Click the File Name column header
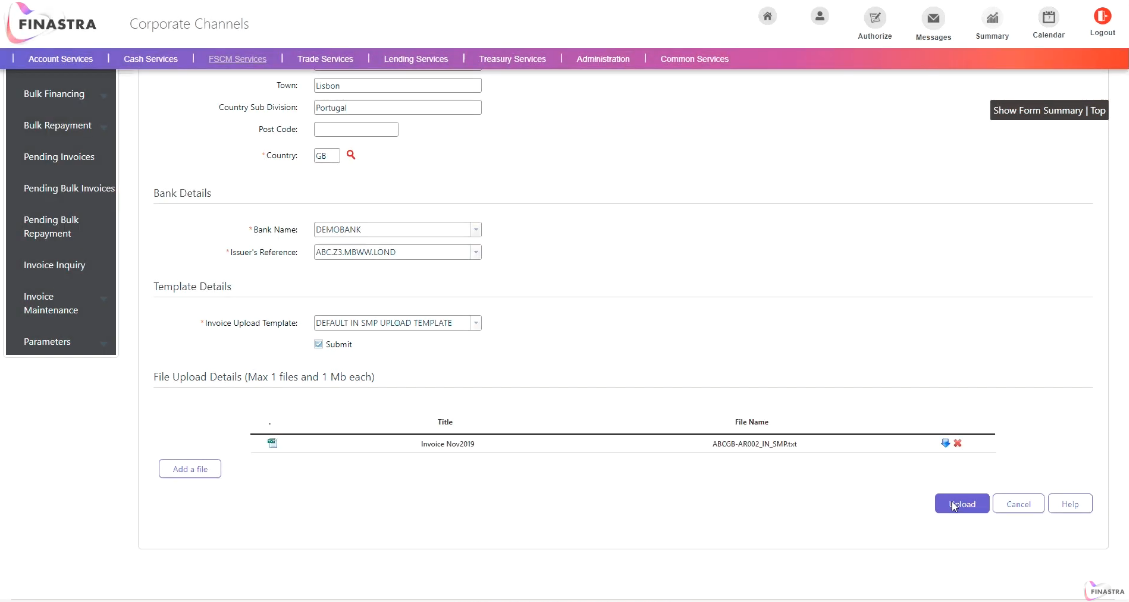Screen dimensions: 1129x602 [x=752, y=422]
